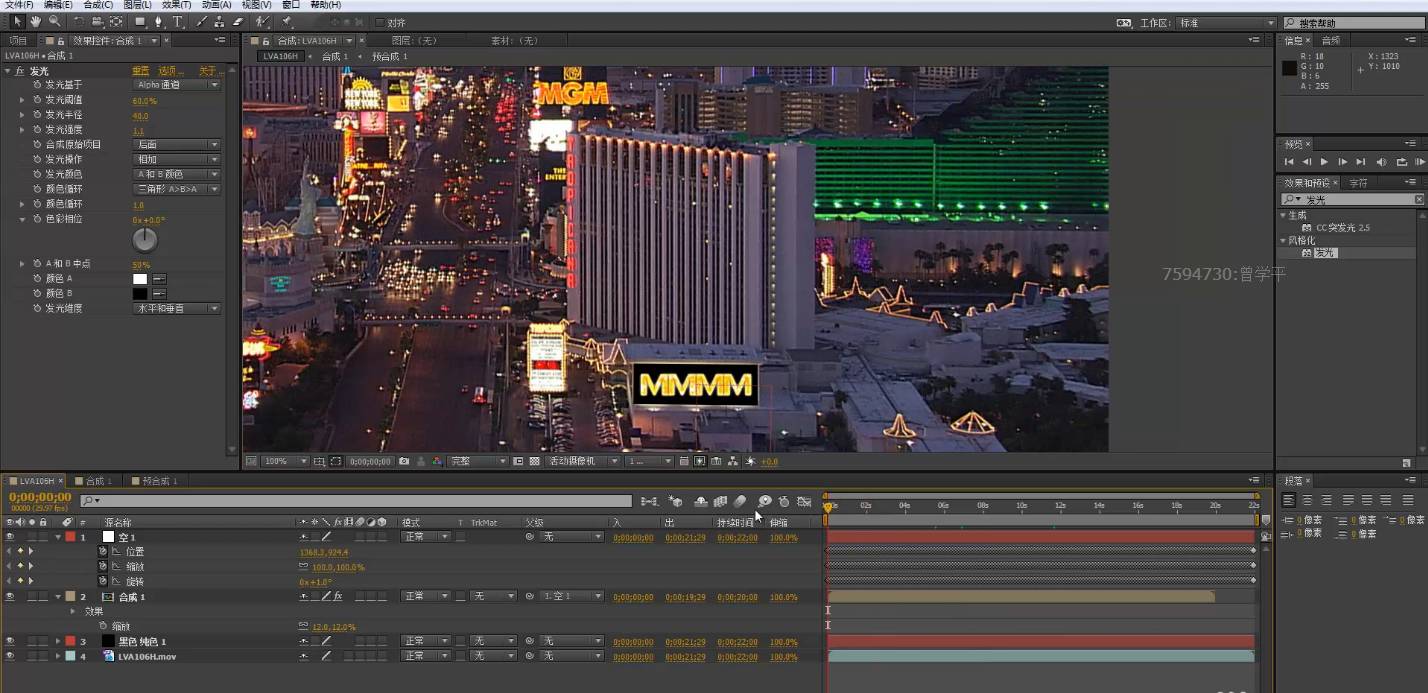Select the Puppet Pin tool

tap(287, 21)
